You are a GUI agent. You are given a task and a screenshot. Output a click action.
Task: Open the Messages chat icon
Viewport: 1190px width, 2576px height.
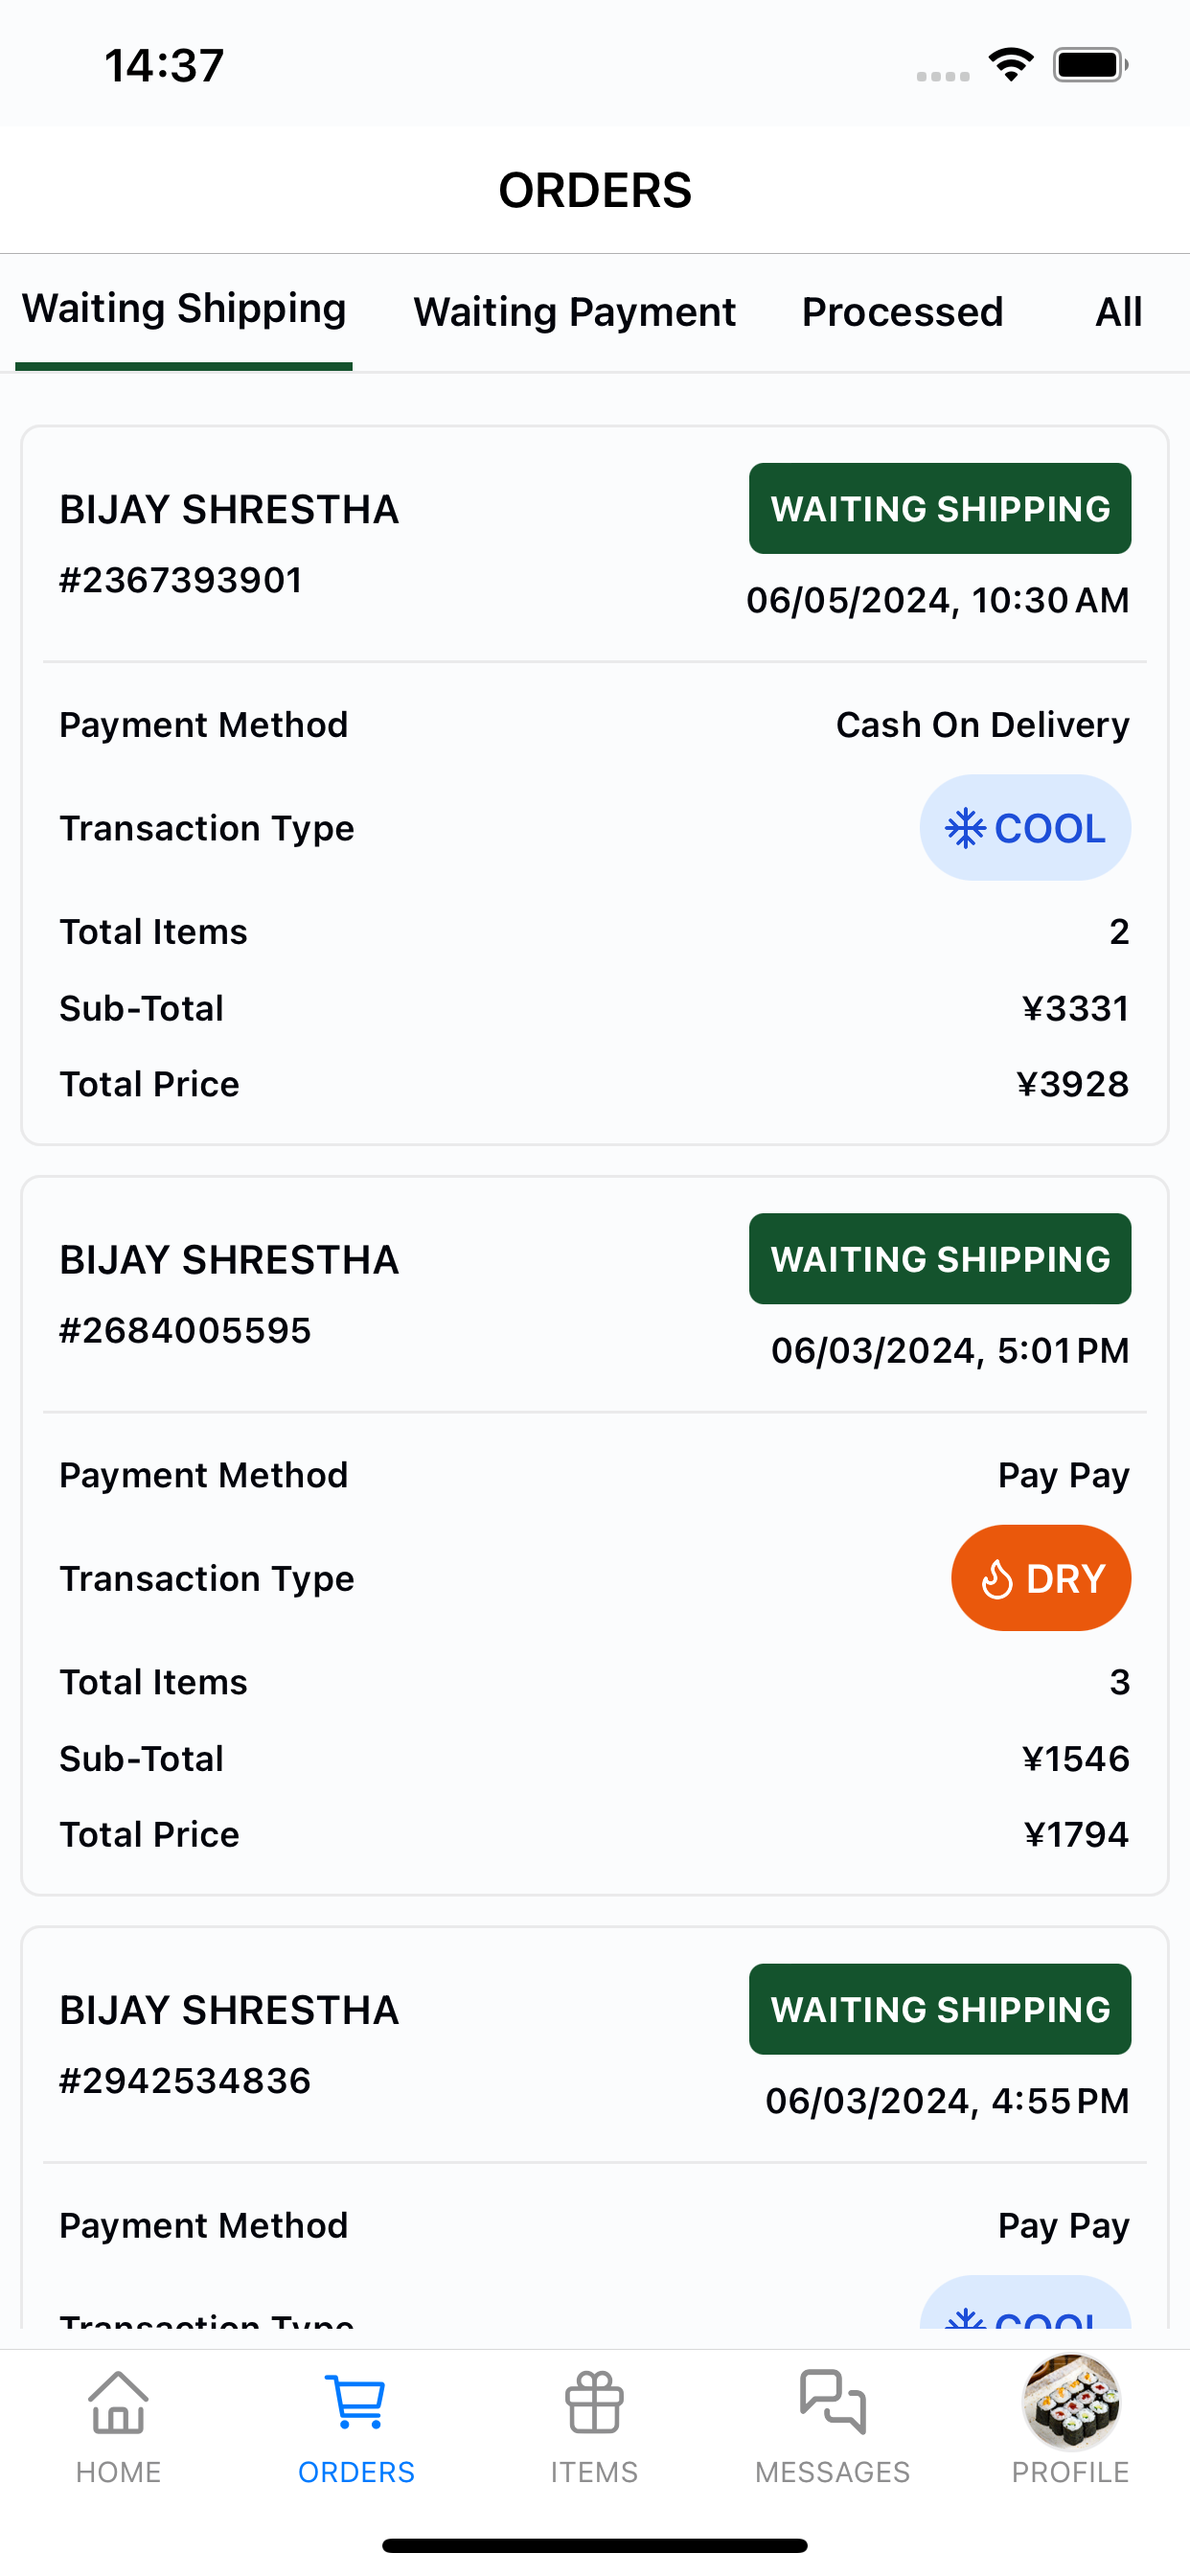(x=832, y=2403)
